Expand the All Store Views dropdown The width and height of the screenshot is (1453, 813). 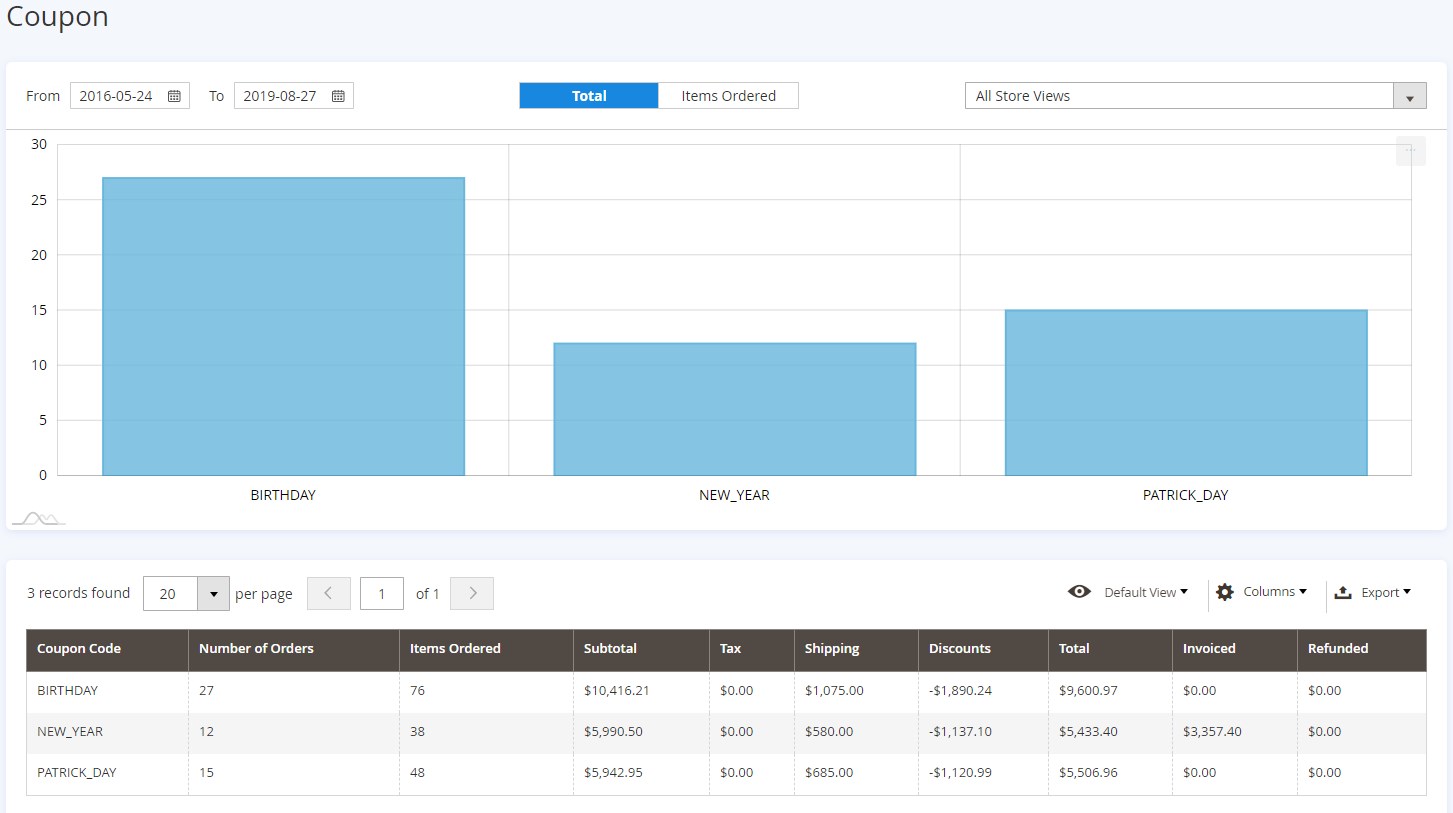click(x=1409, y=96)
